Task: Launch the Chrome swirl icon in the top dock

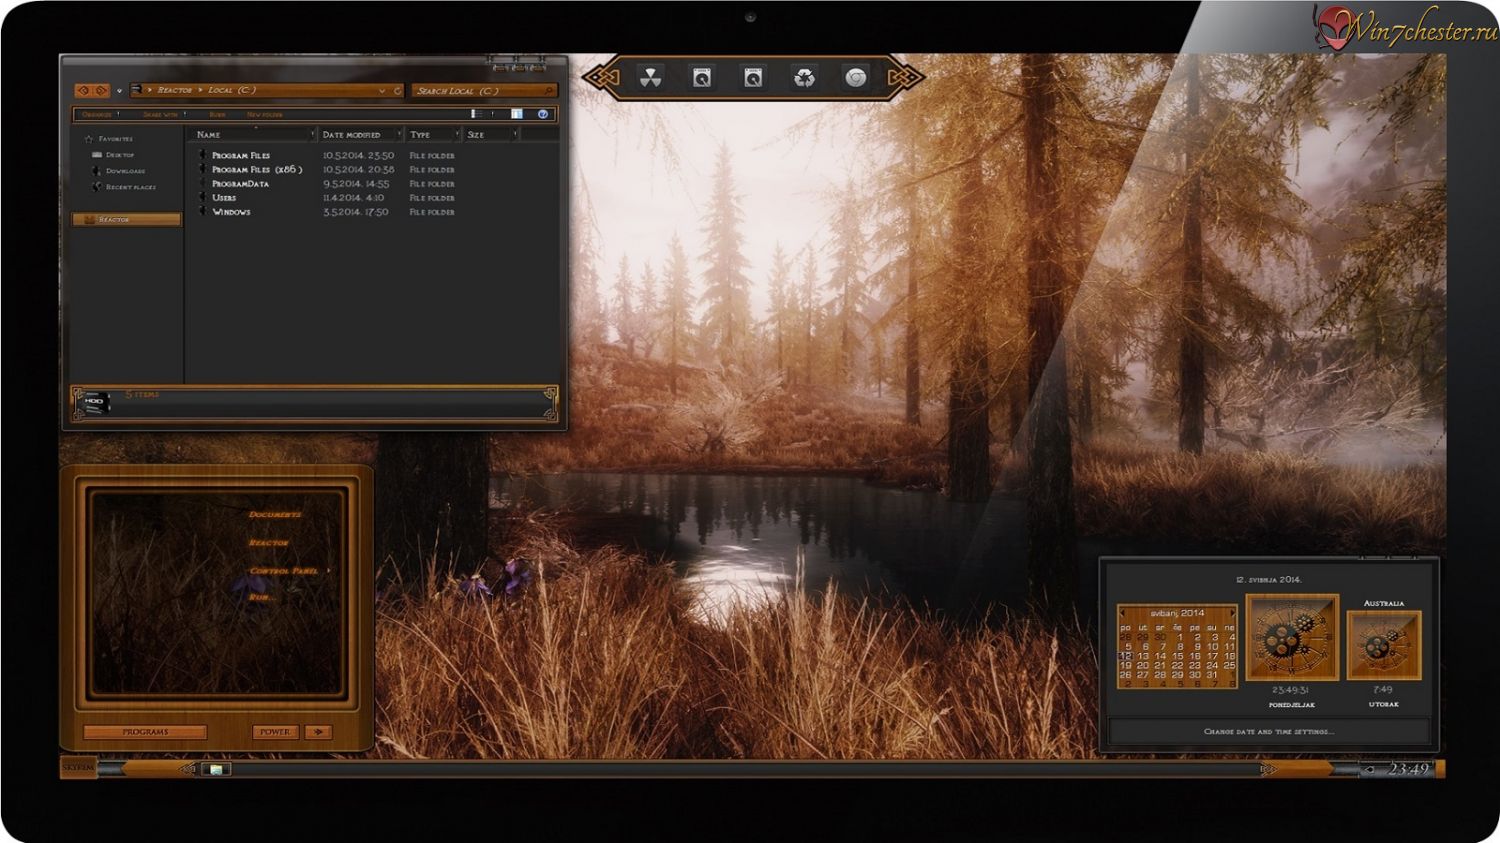Action: [x=856, y=78]
